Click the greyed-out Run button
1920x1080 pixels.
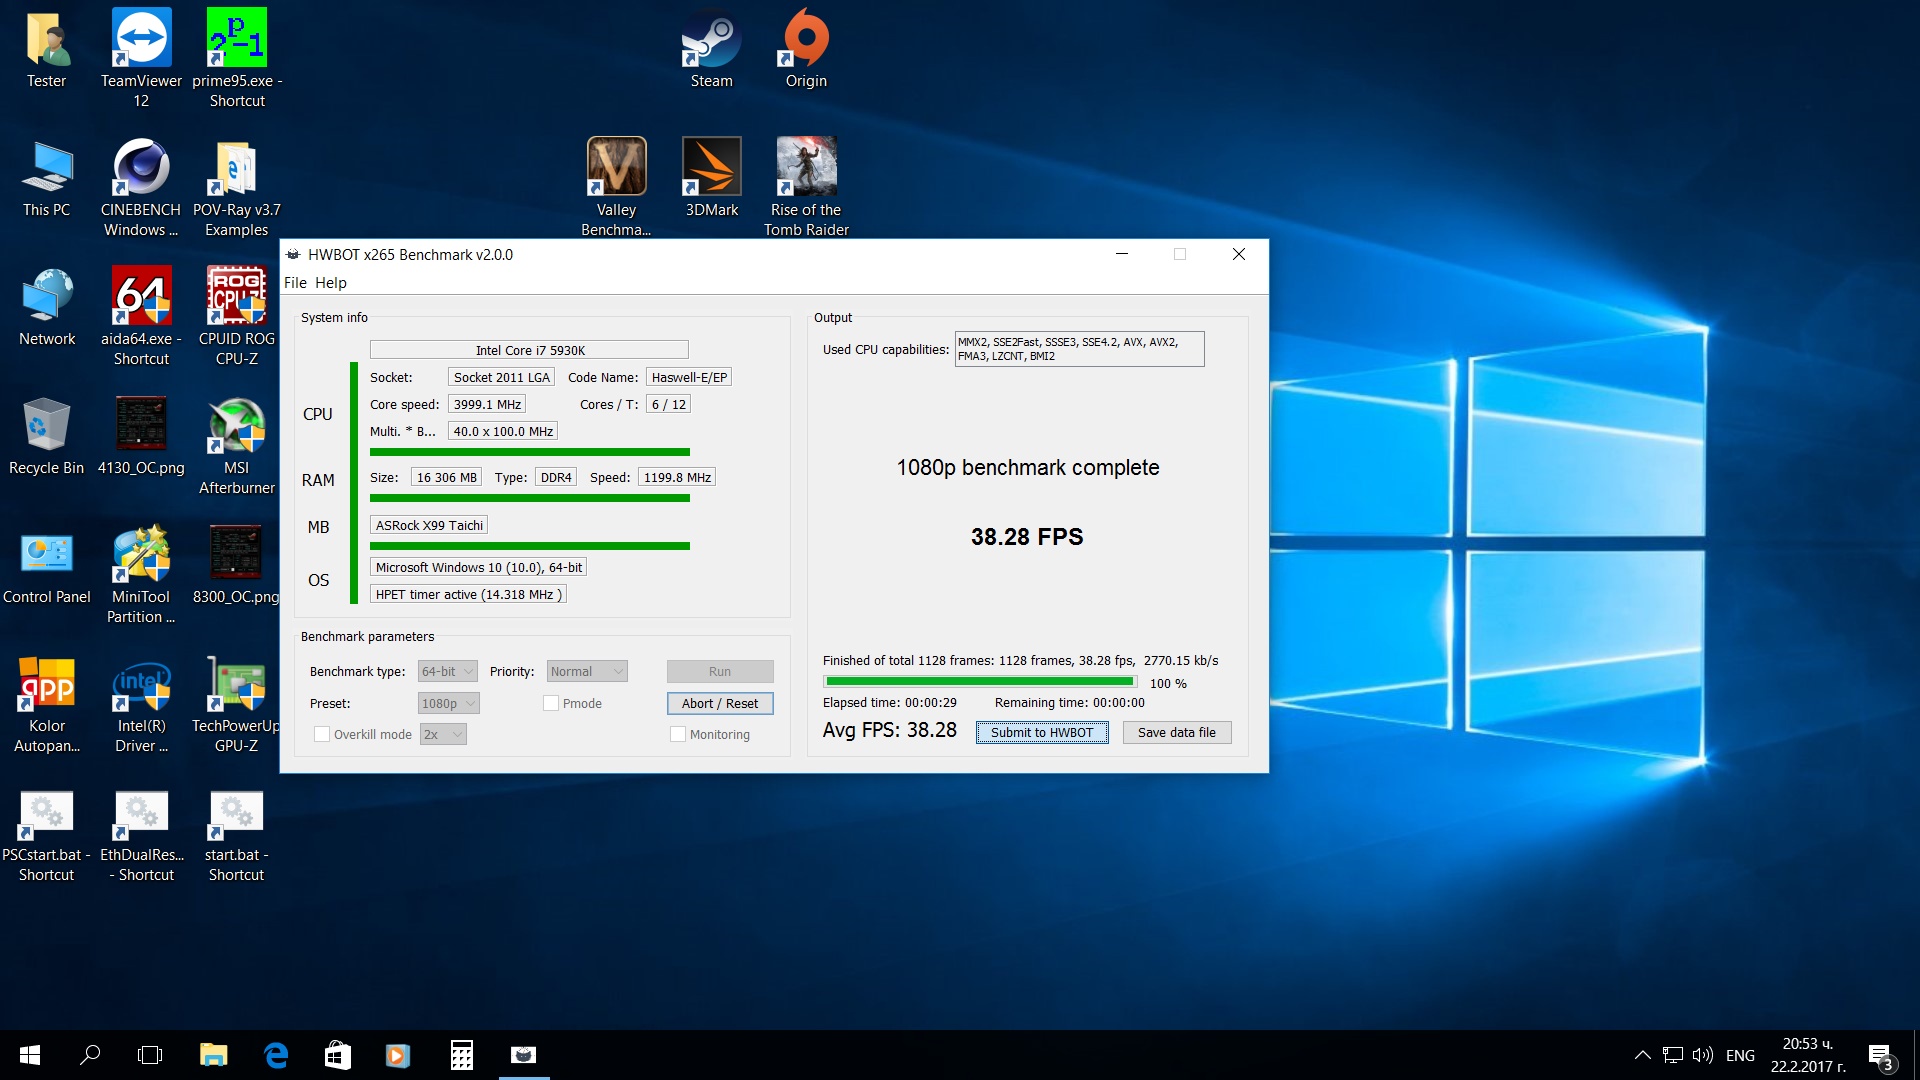coord(720,672)
